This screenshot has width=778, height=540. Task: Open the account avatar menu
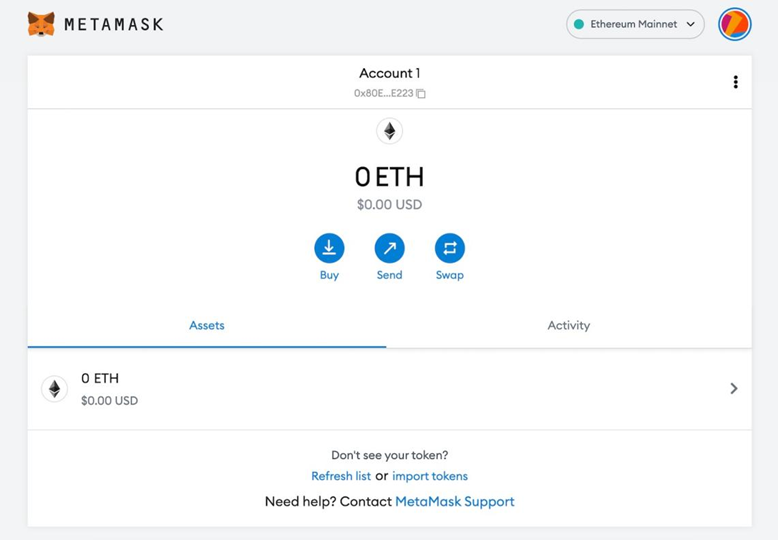[x=735, y=24]
